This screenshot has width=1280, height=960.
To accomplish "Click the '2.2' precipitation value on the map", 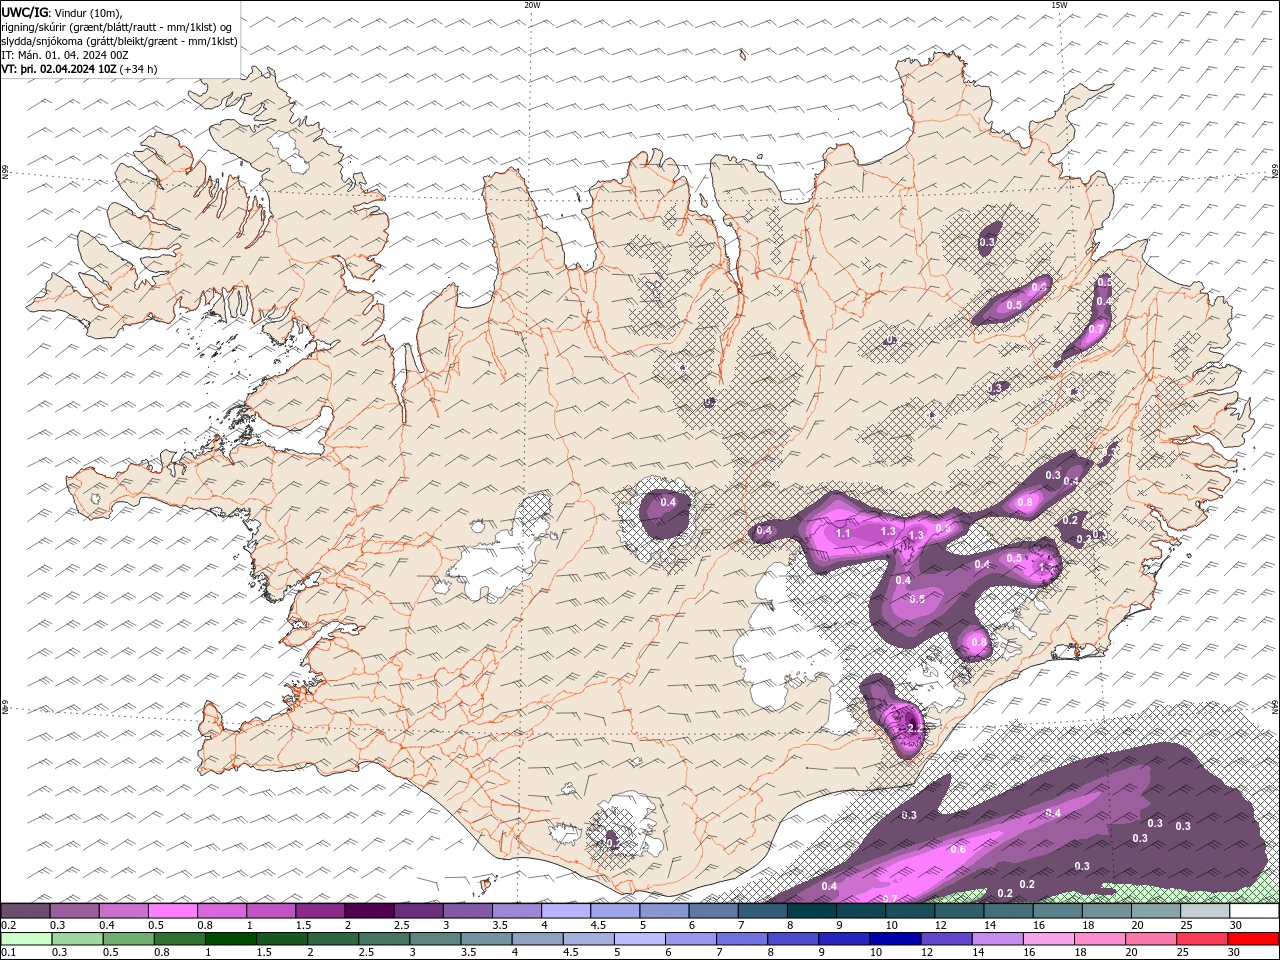I will 914,729.
